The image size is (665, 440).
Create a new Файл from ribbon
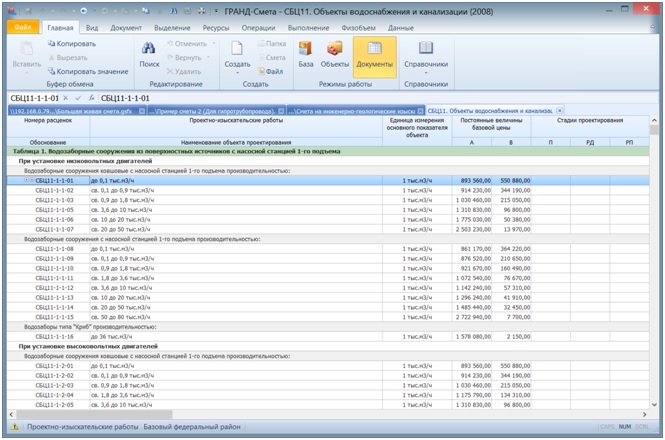point(271,71)
